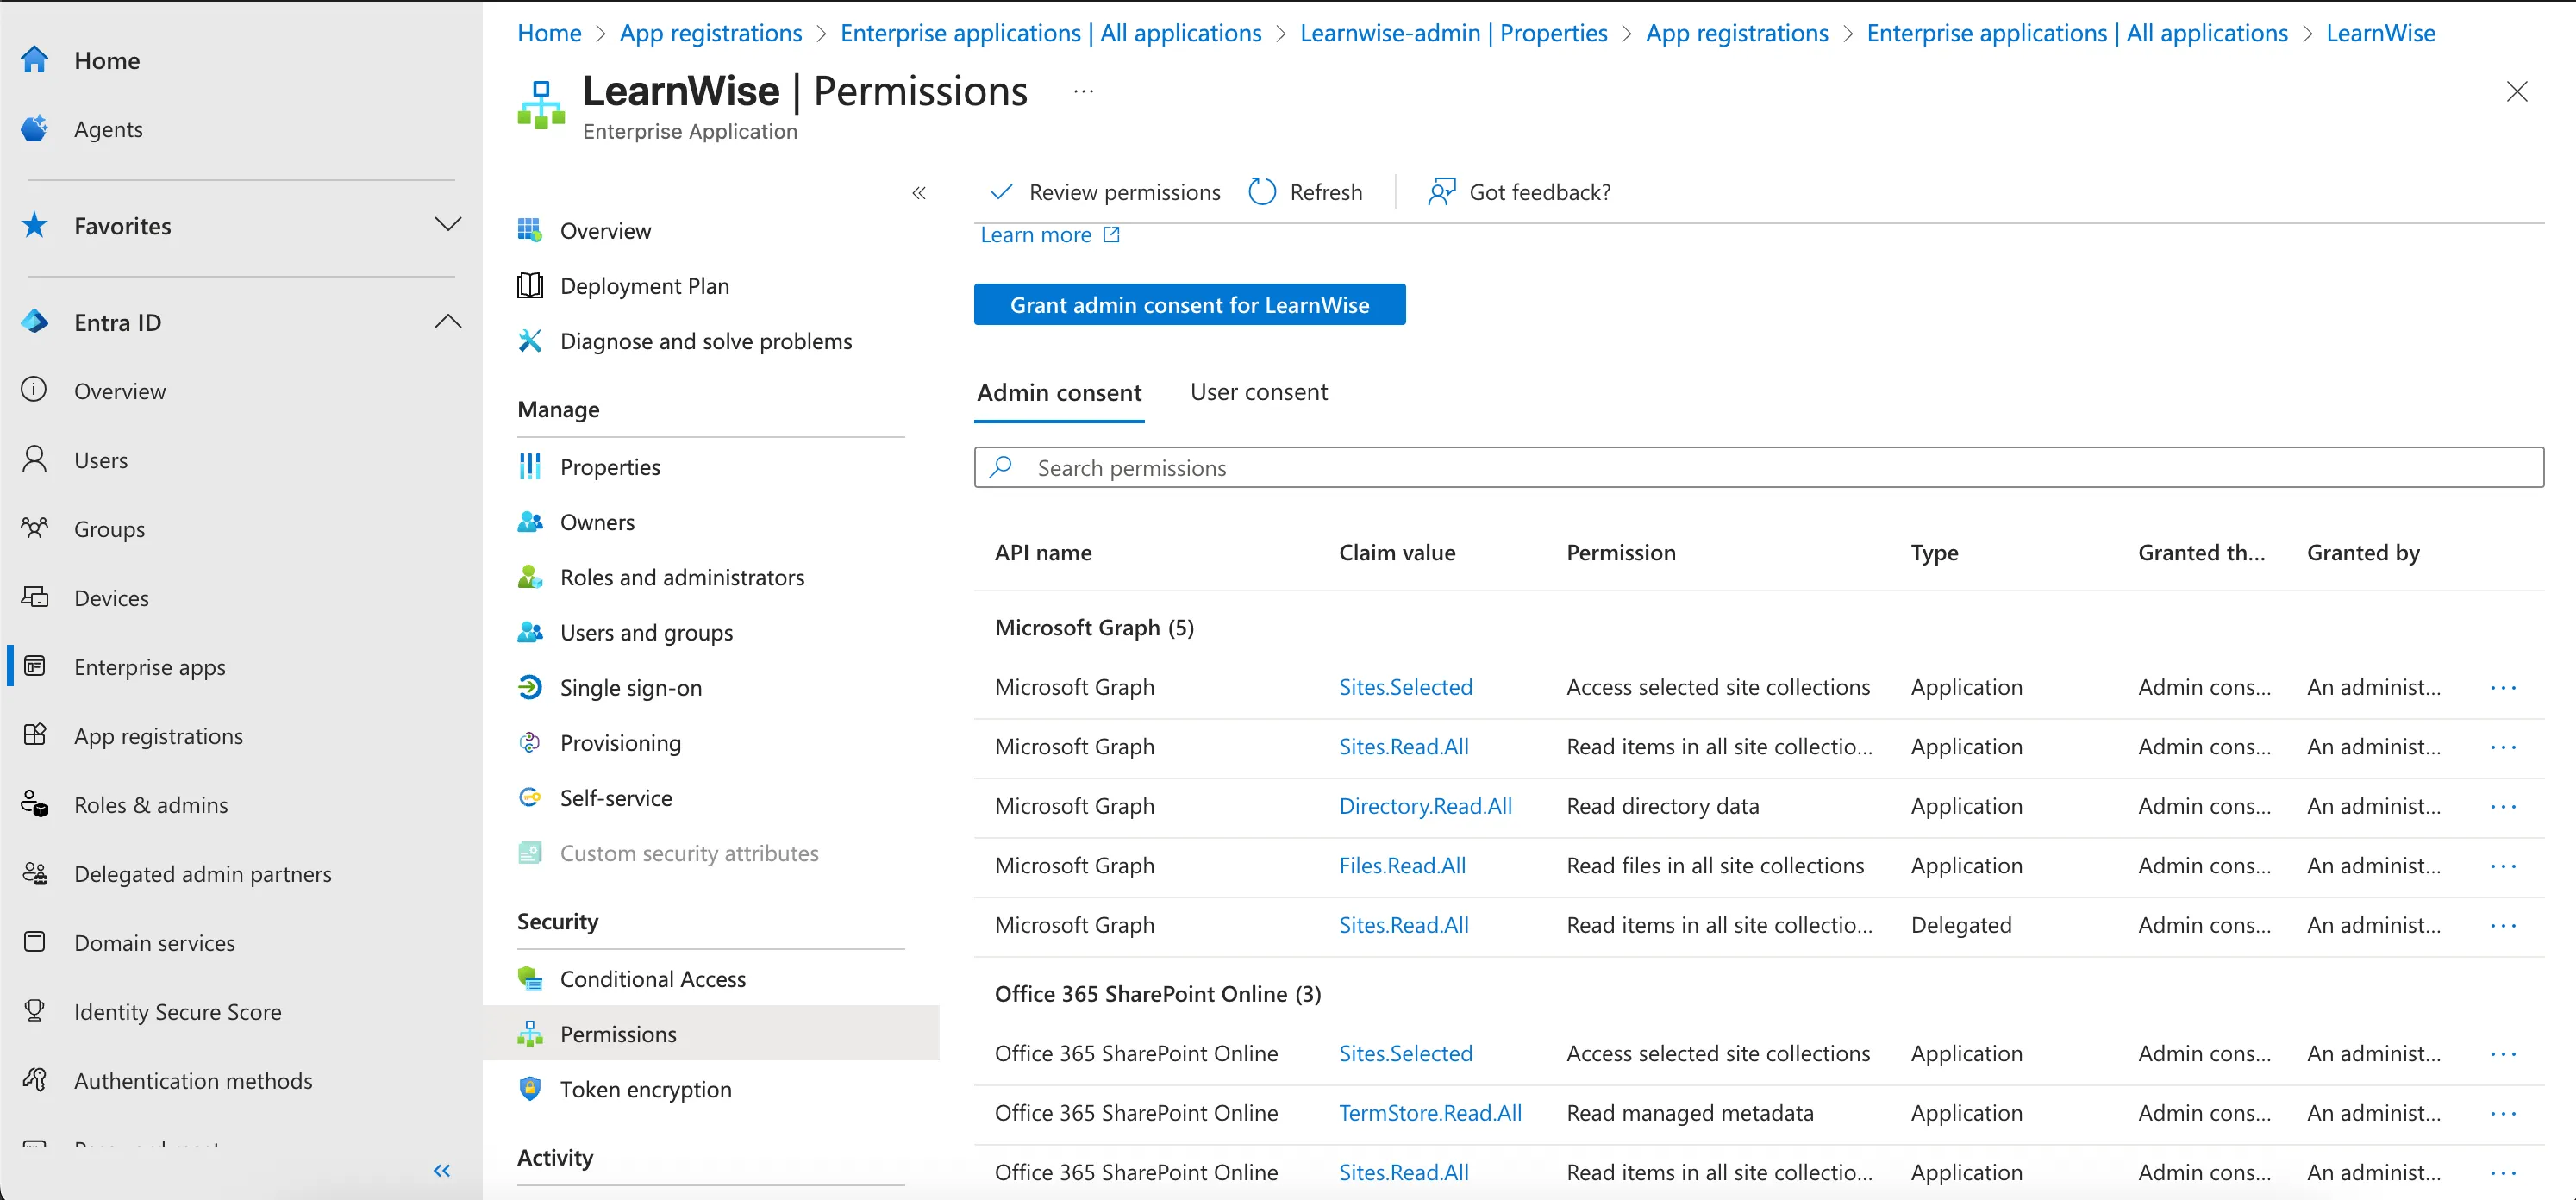The image size is (2576, 1200).
Task: Go to Learnwise-admin | Properties breadcrumb
Action: point(1453,33)
